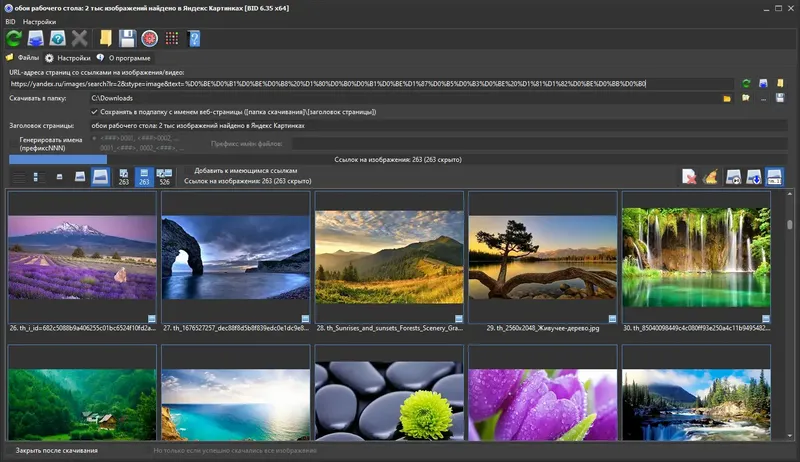Click the yellow folder icon beside the download path

coord(727,98)
